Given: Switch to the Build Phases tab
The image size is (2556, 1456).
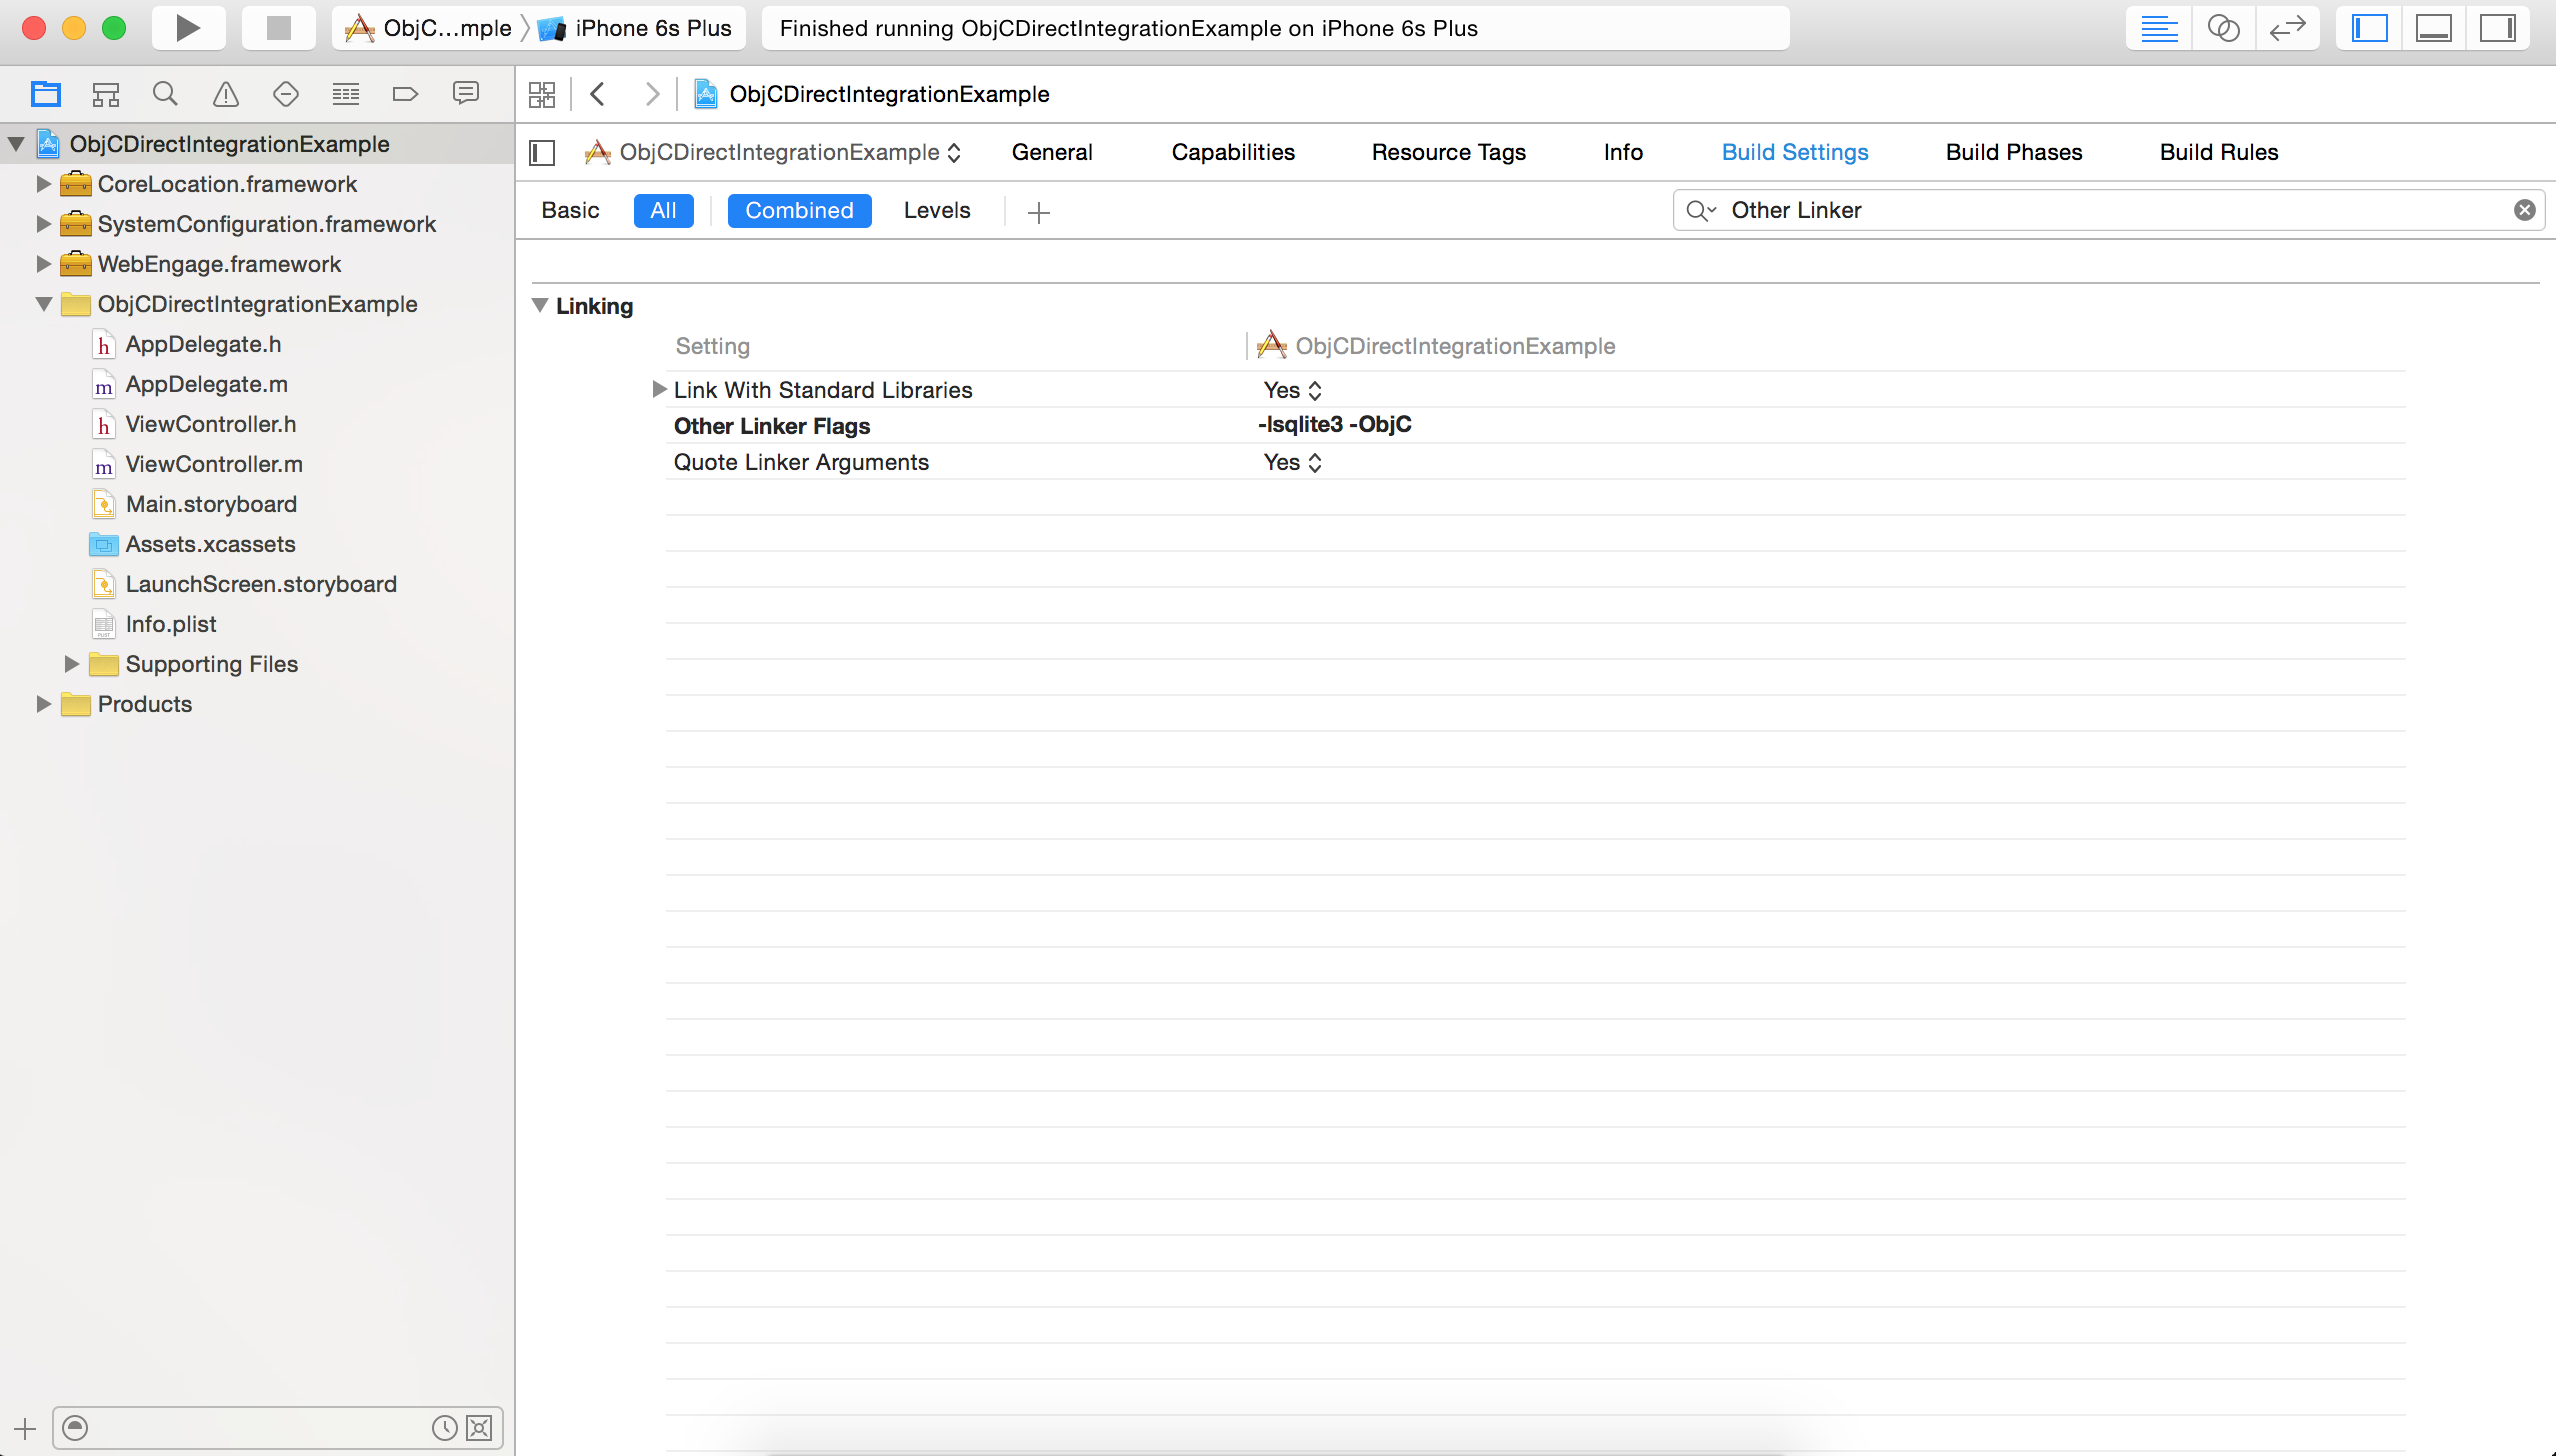Looking at the screenshot, I should pos(2014,152).
